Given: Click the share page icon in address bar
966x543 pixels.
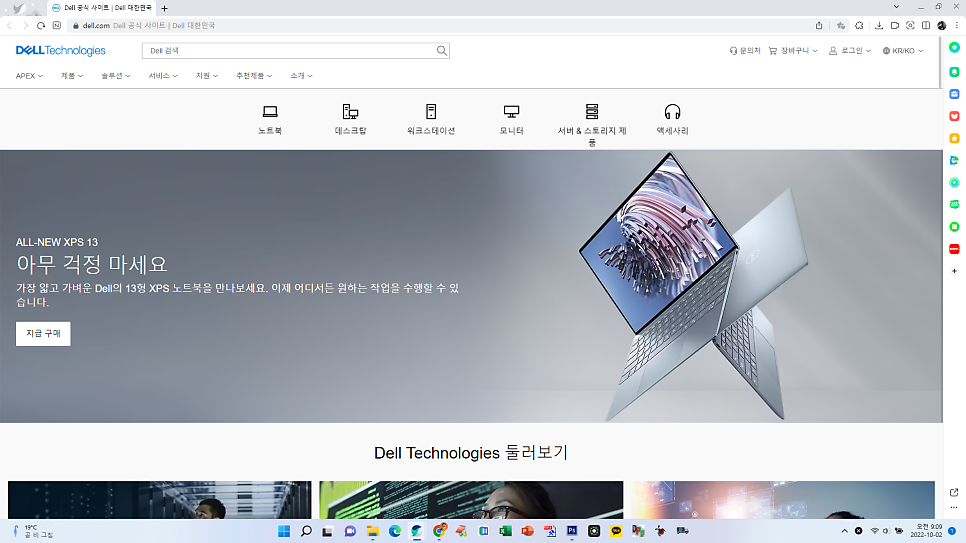Looking at the screenshot, I should pyautogui.click(x=819, y=25).
